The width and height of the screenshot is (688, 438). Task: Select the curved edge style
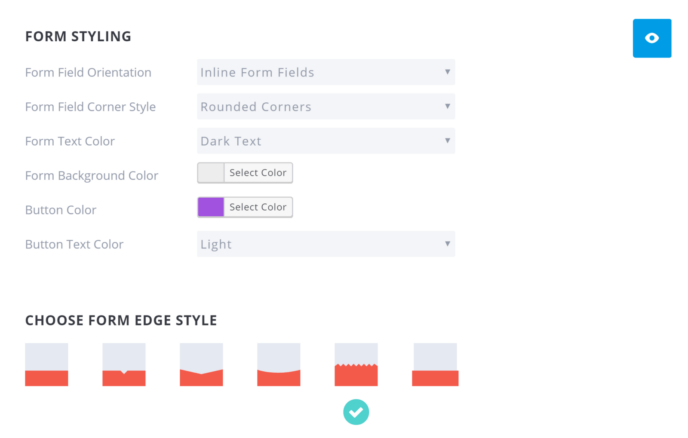tap(279, 365)
